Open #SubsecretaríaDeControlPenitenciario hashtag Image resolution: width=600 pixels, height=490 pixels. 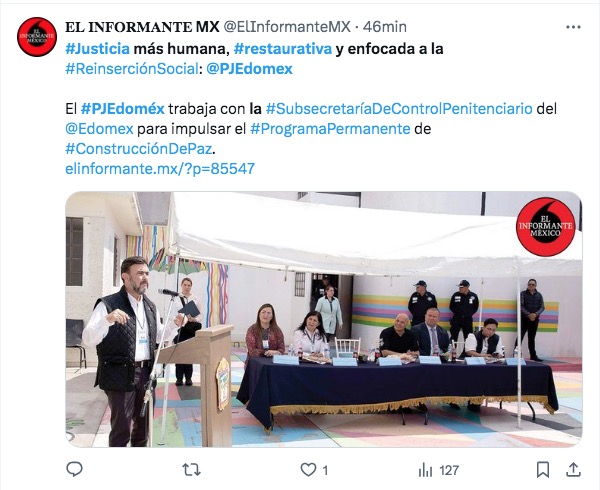[399, 109]
